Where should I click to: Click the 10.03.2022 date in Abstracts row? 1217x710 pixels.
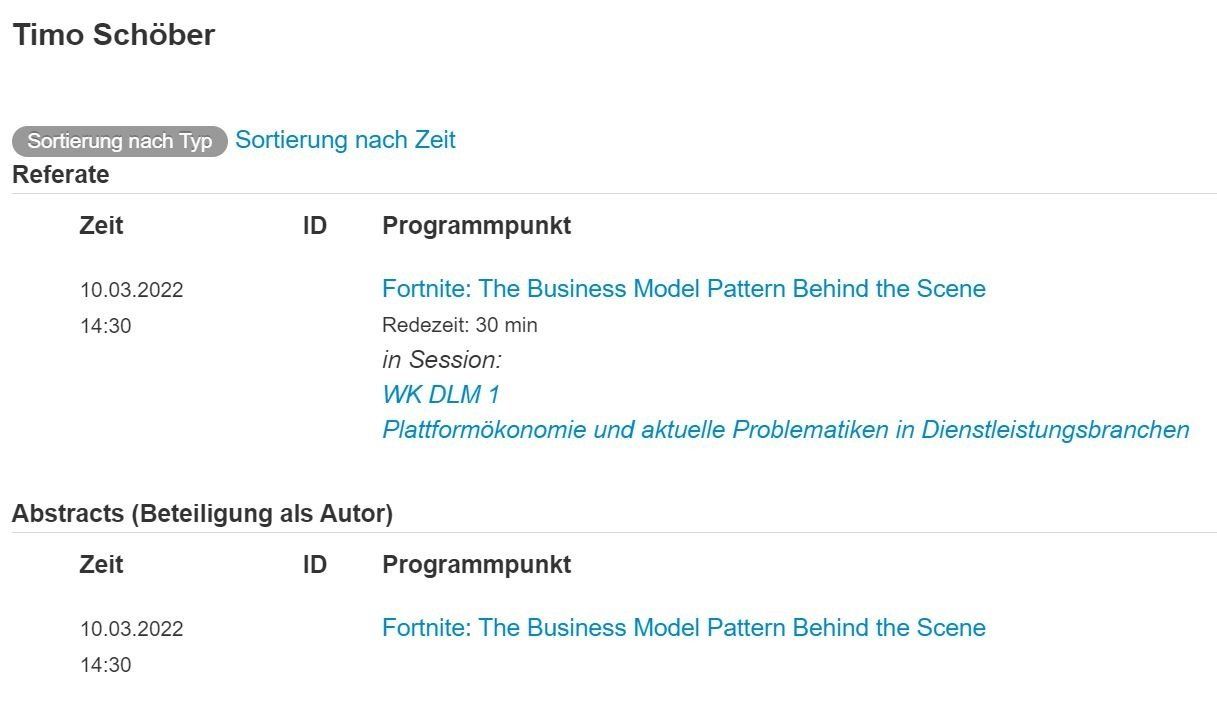131,629
